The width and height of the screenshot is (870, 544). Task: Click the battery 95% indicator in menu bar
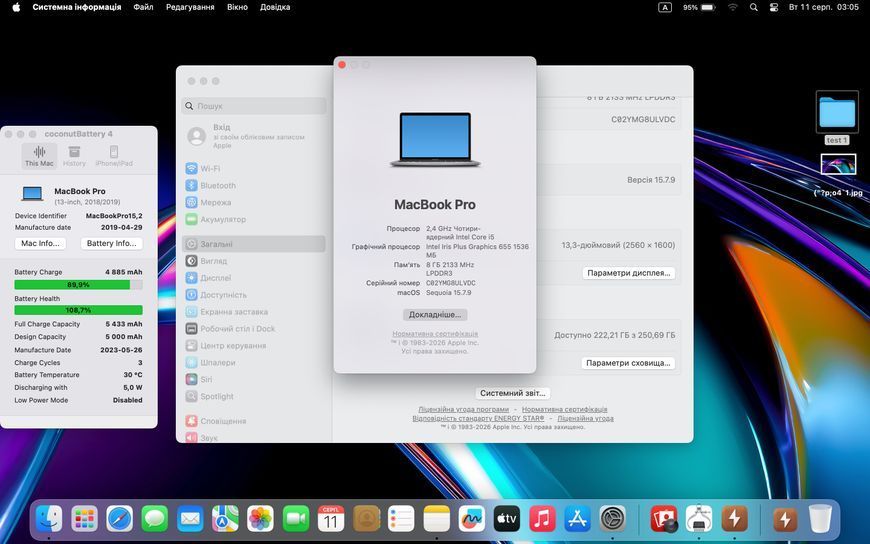[x=699, y=7]
